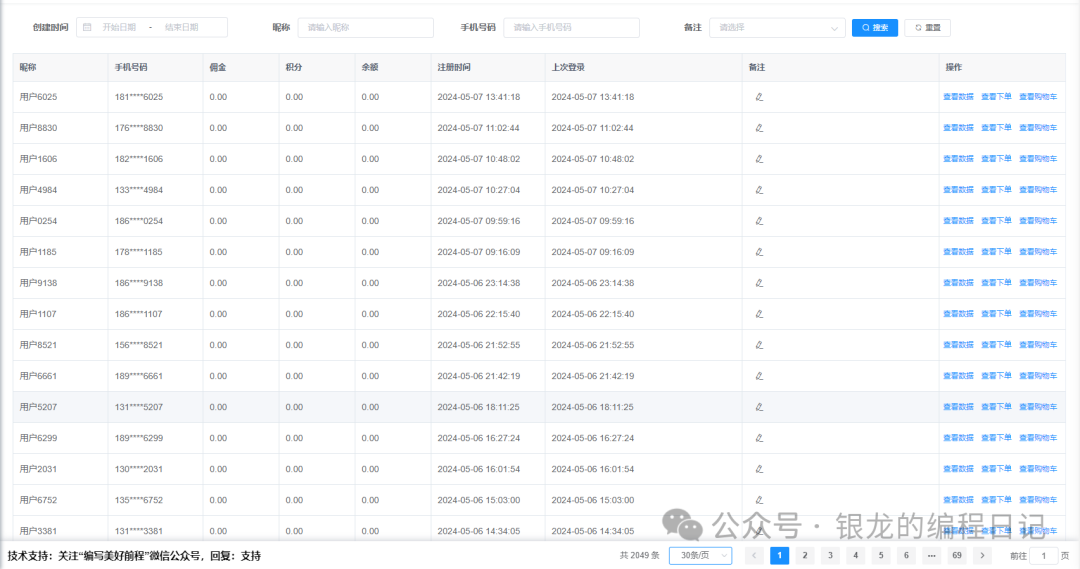Select page 1 in pagination
This screenshot has height=569, width=1080.
click(780, 555)
